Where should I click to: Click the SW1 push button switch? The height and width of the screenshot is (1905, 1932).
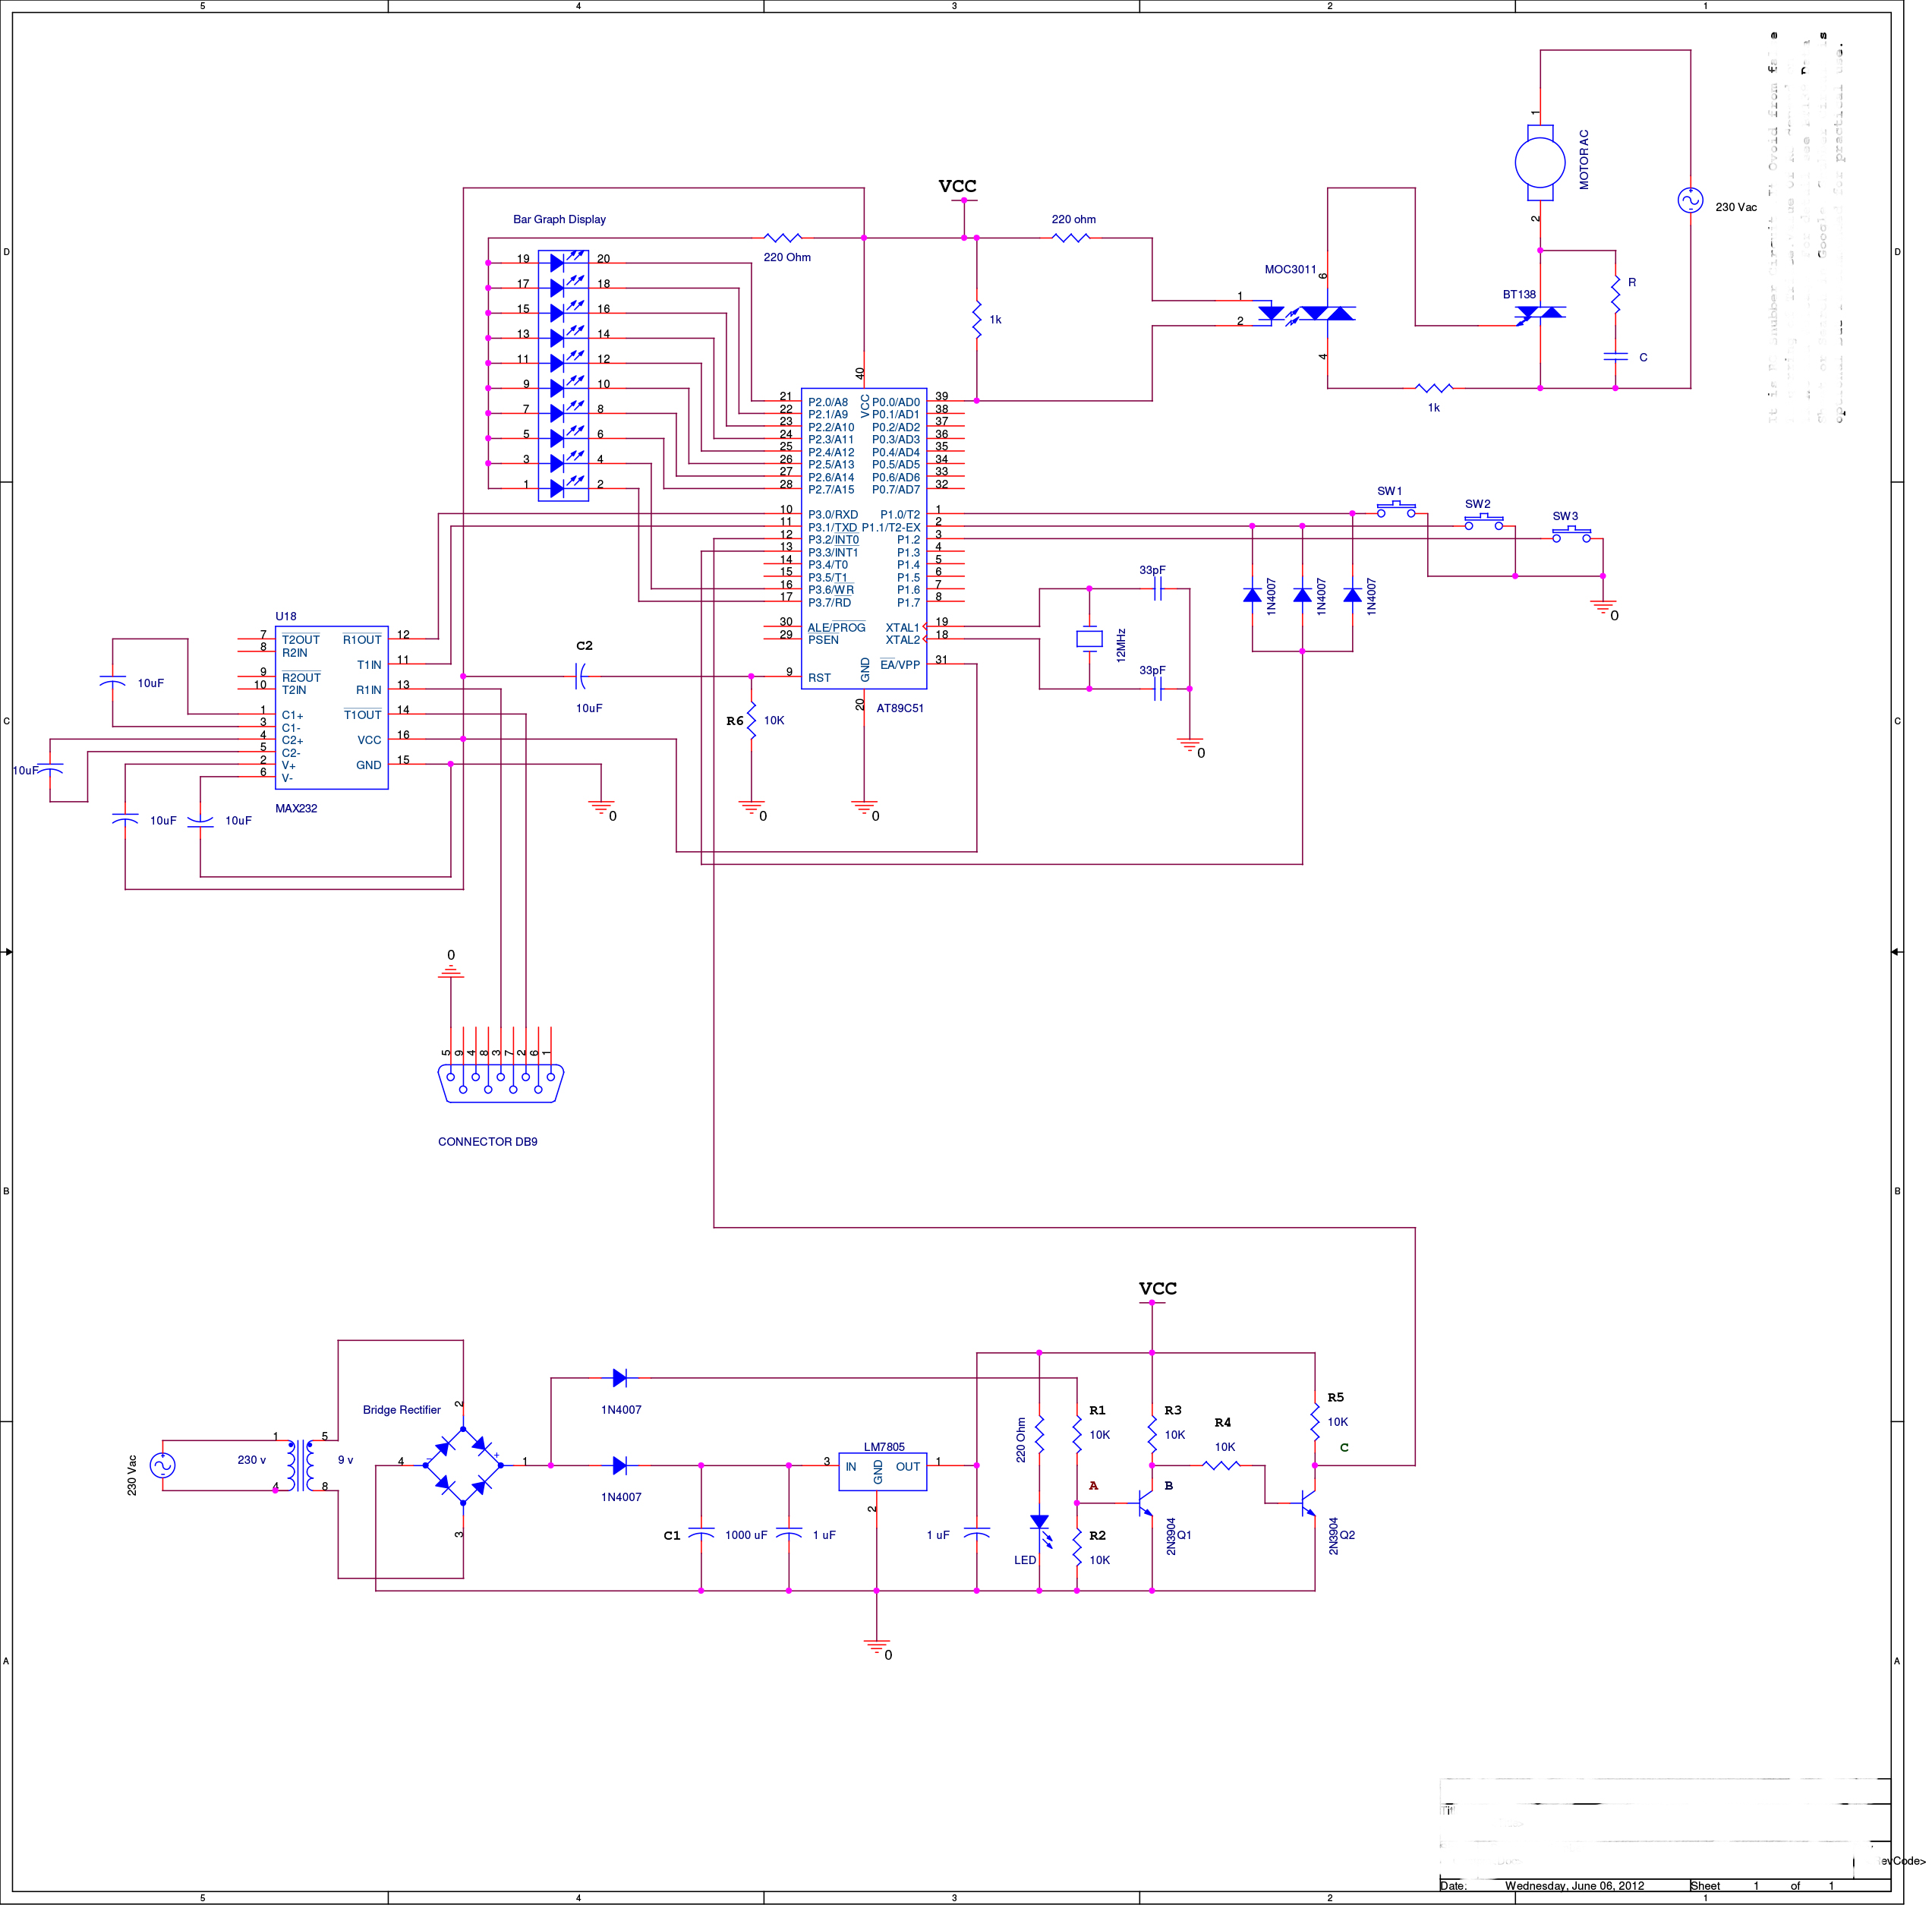click(1395, 511)
